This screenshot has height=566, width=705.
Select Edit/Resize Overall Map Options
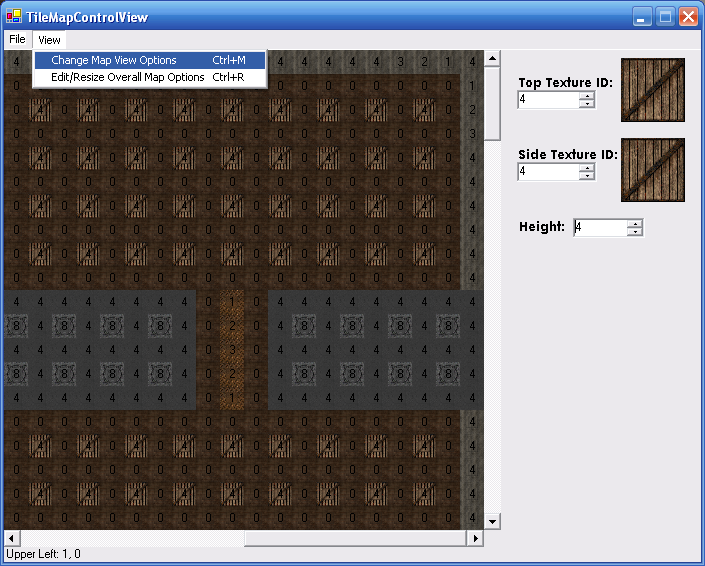[x=128, y=77]
